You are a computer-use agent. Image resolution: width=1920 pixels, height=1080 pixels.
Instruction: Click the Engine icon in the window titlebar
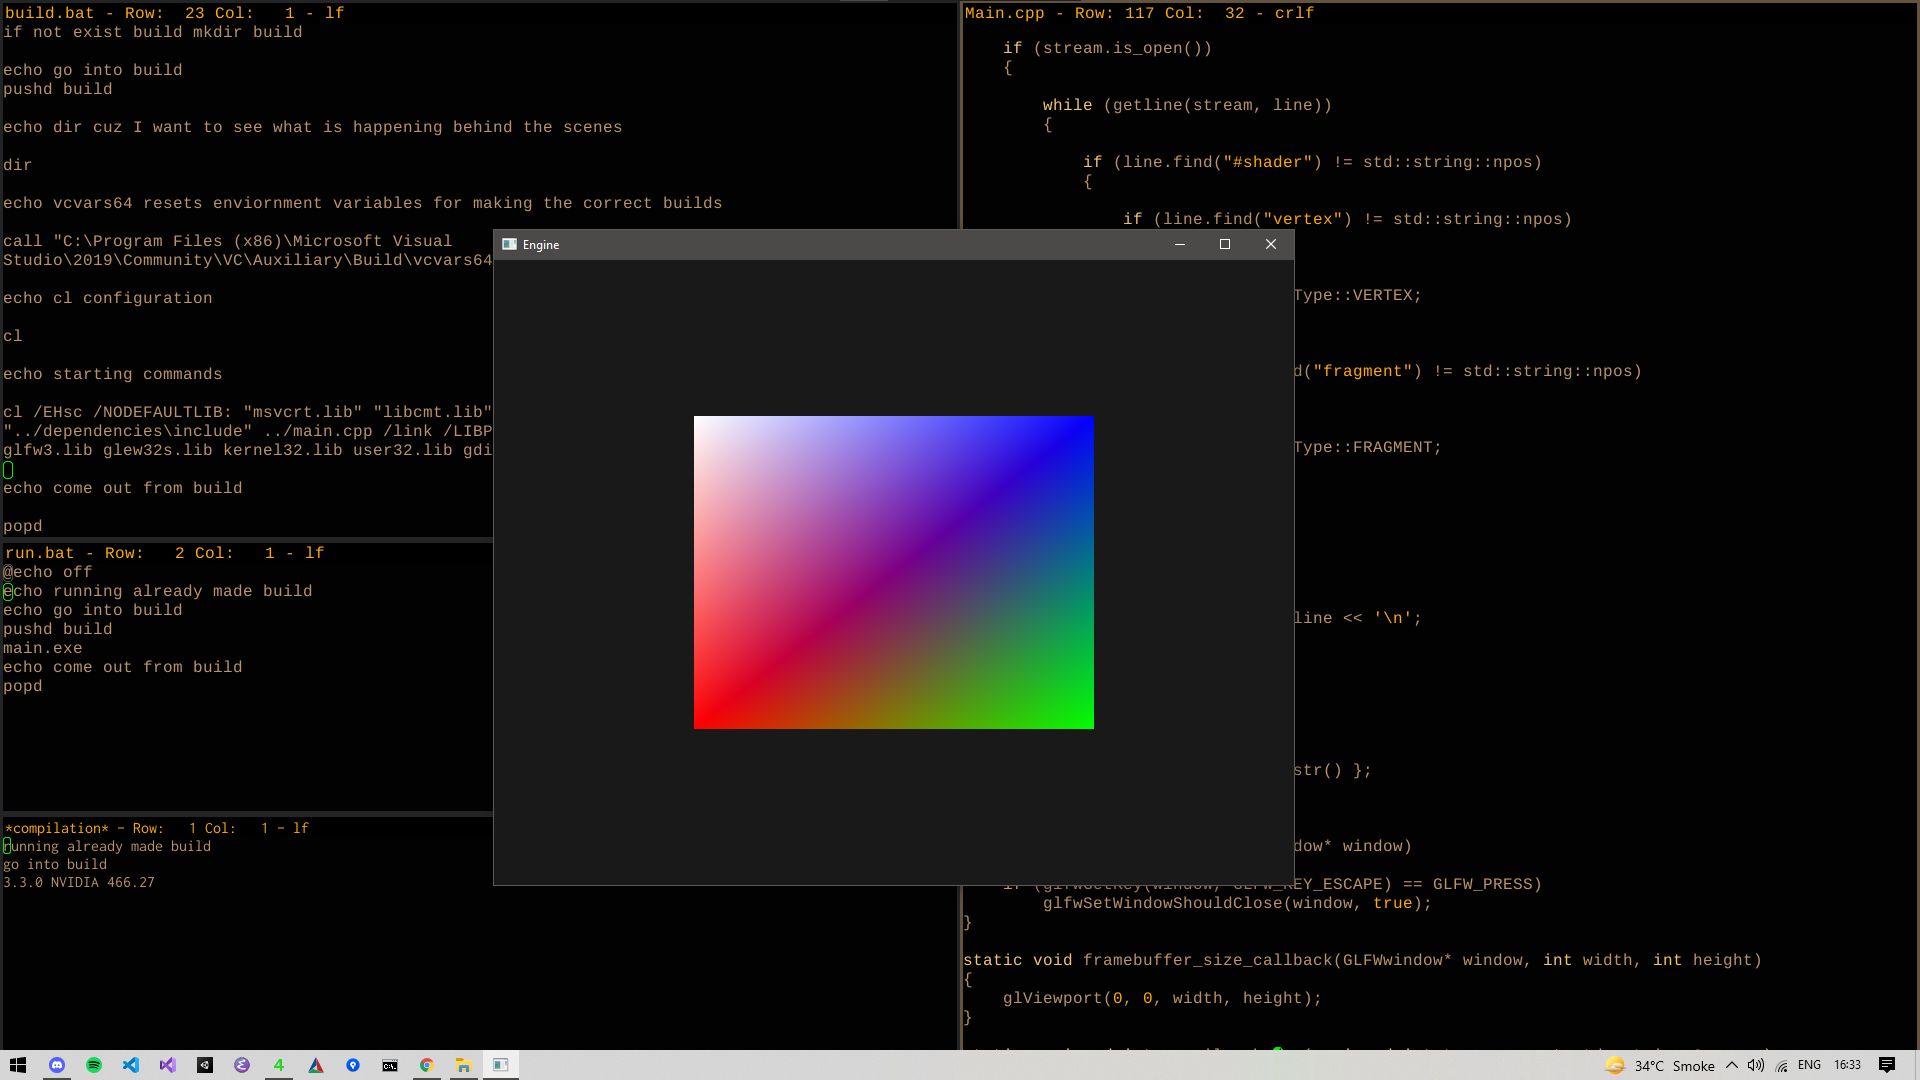click(509, 244)
